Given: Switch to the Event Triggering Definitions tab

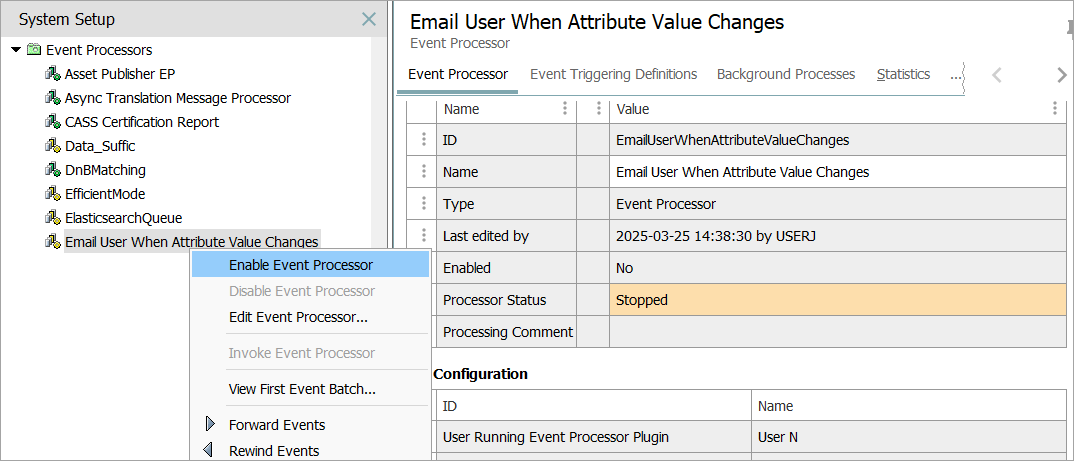Looking at the screenshot, I should pos(613,74).
